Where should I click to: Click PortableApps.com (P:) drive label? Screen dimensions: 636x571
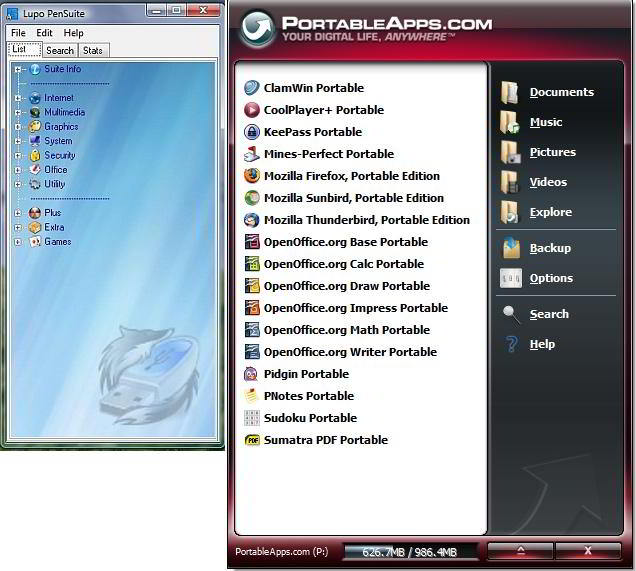[281, 552]
